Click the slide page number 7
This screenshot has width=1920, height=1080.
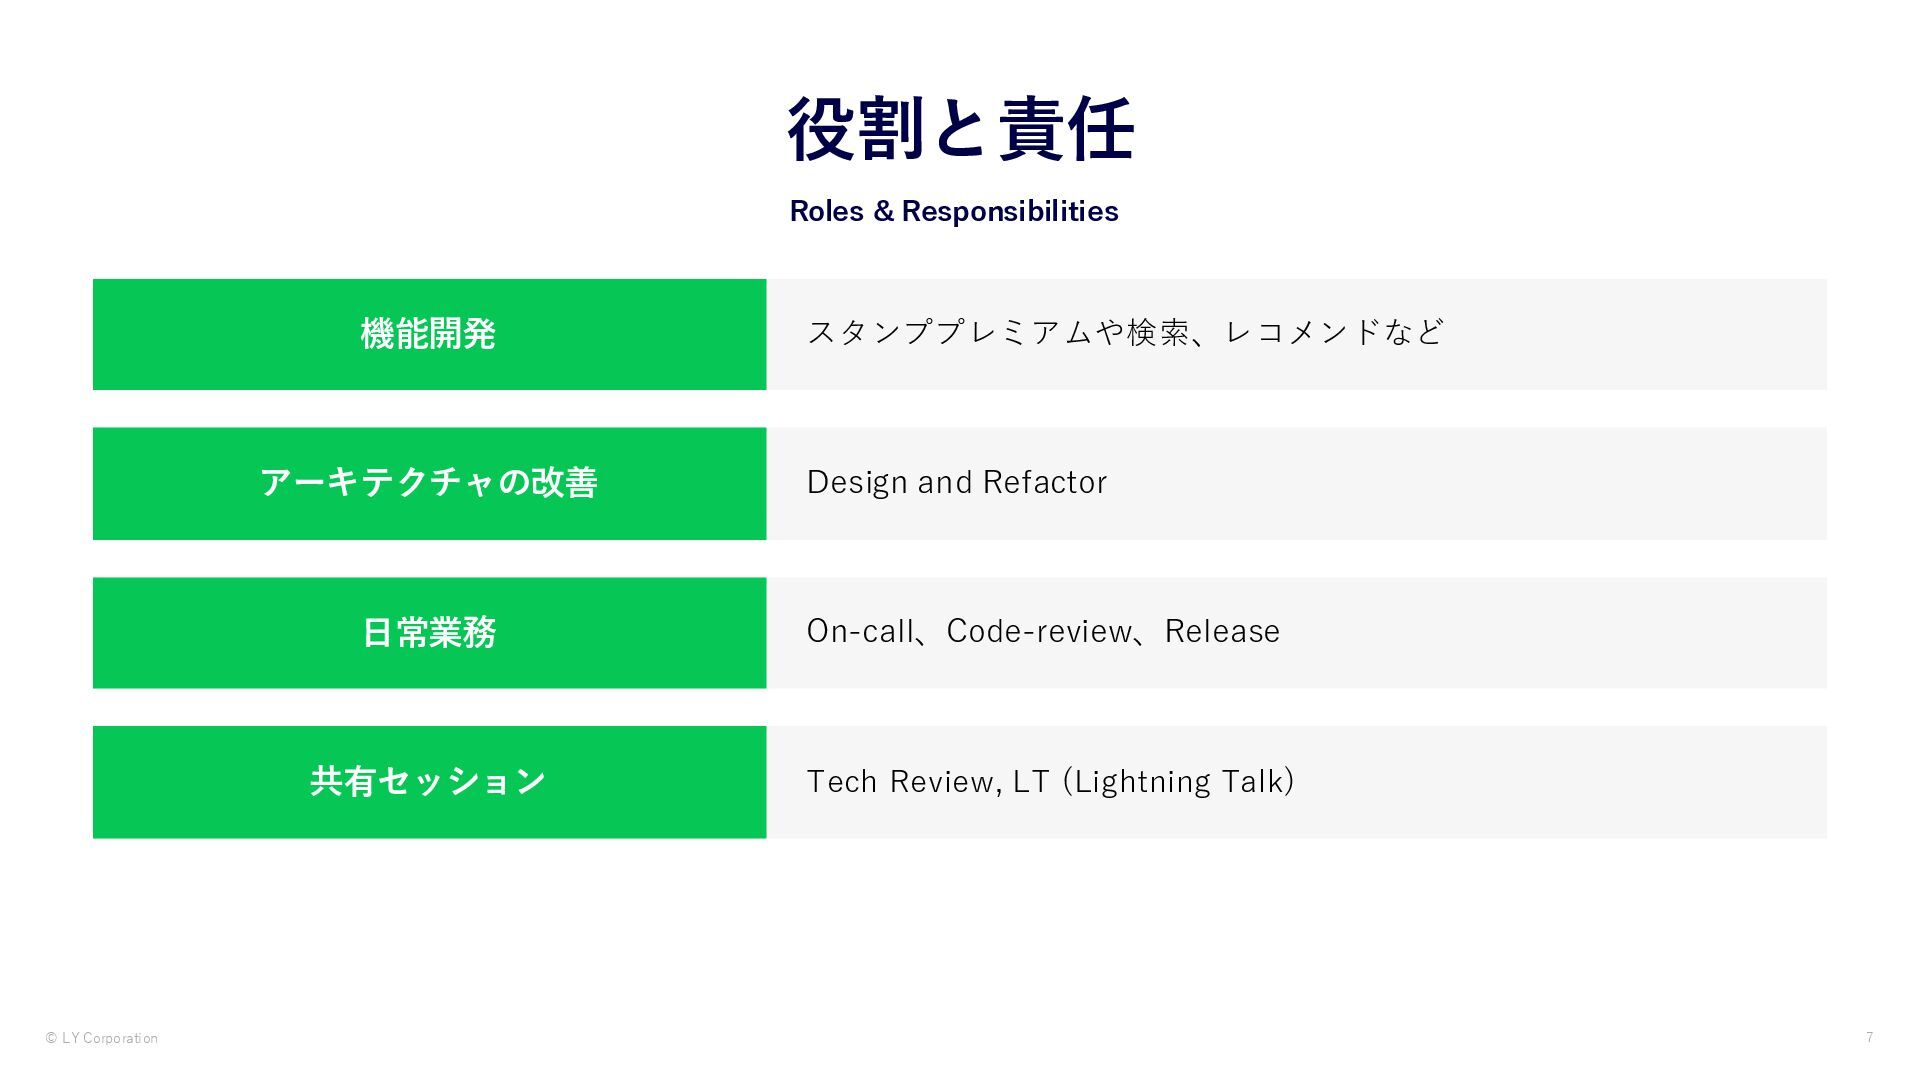[x=1869, y=1037]
